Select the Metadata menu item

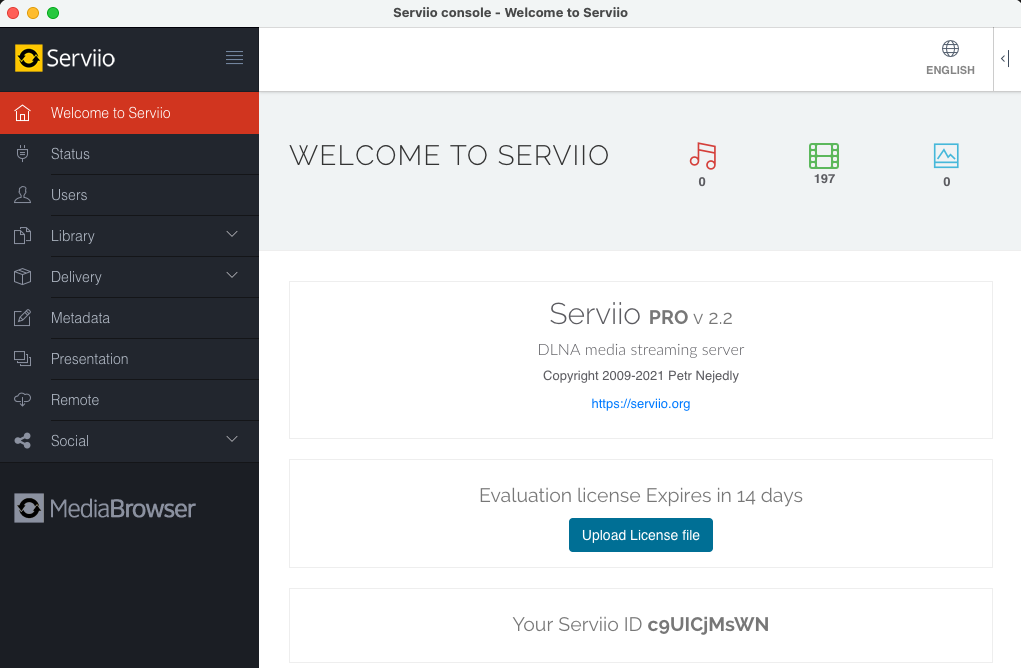point(130,318)
